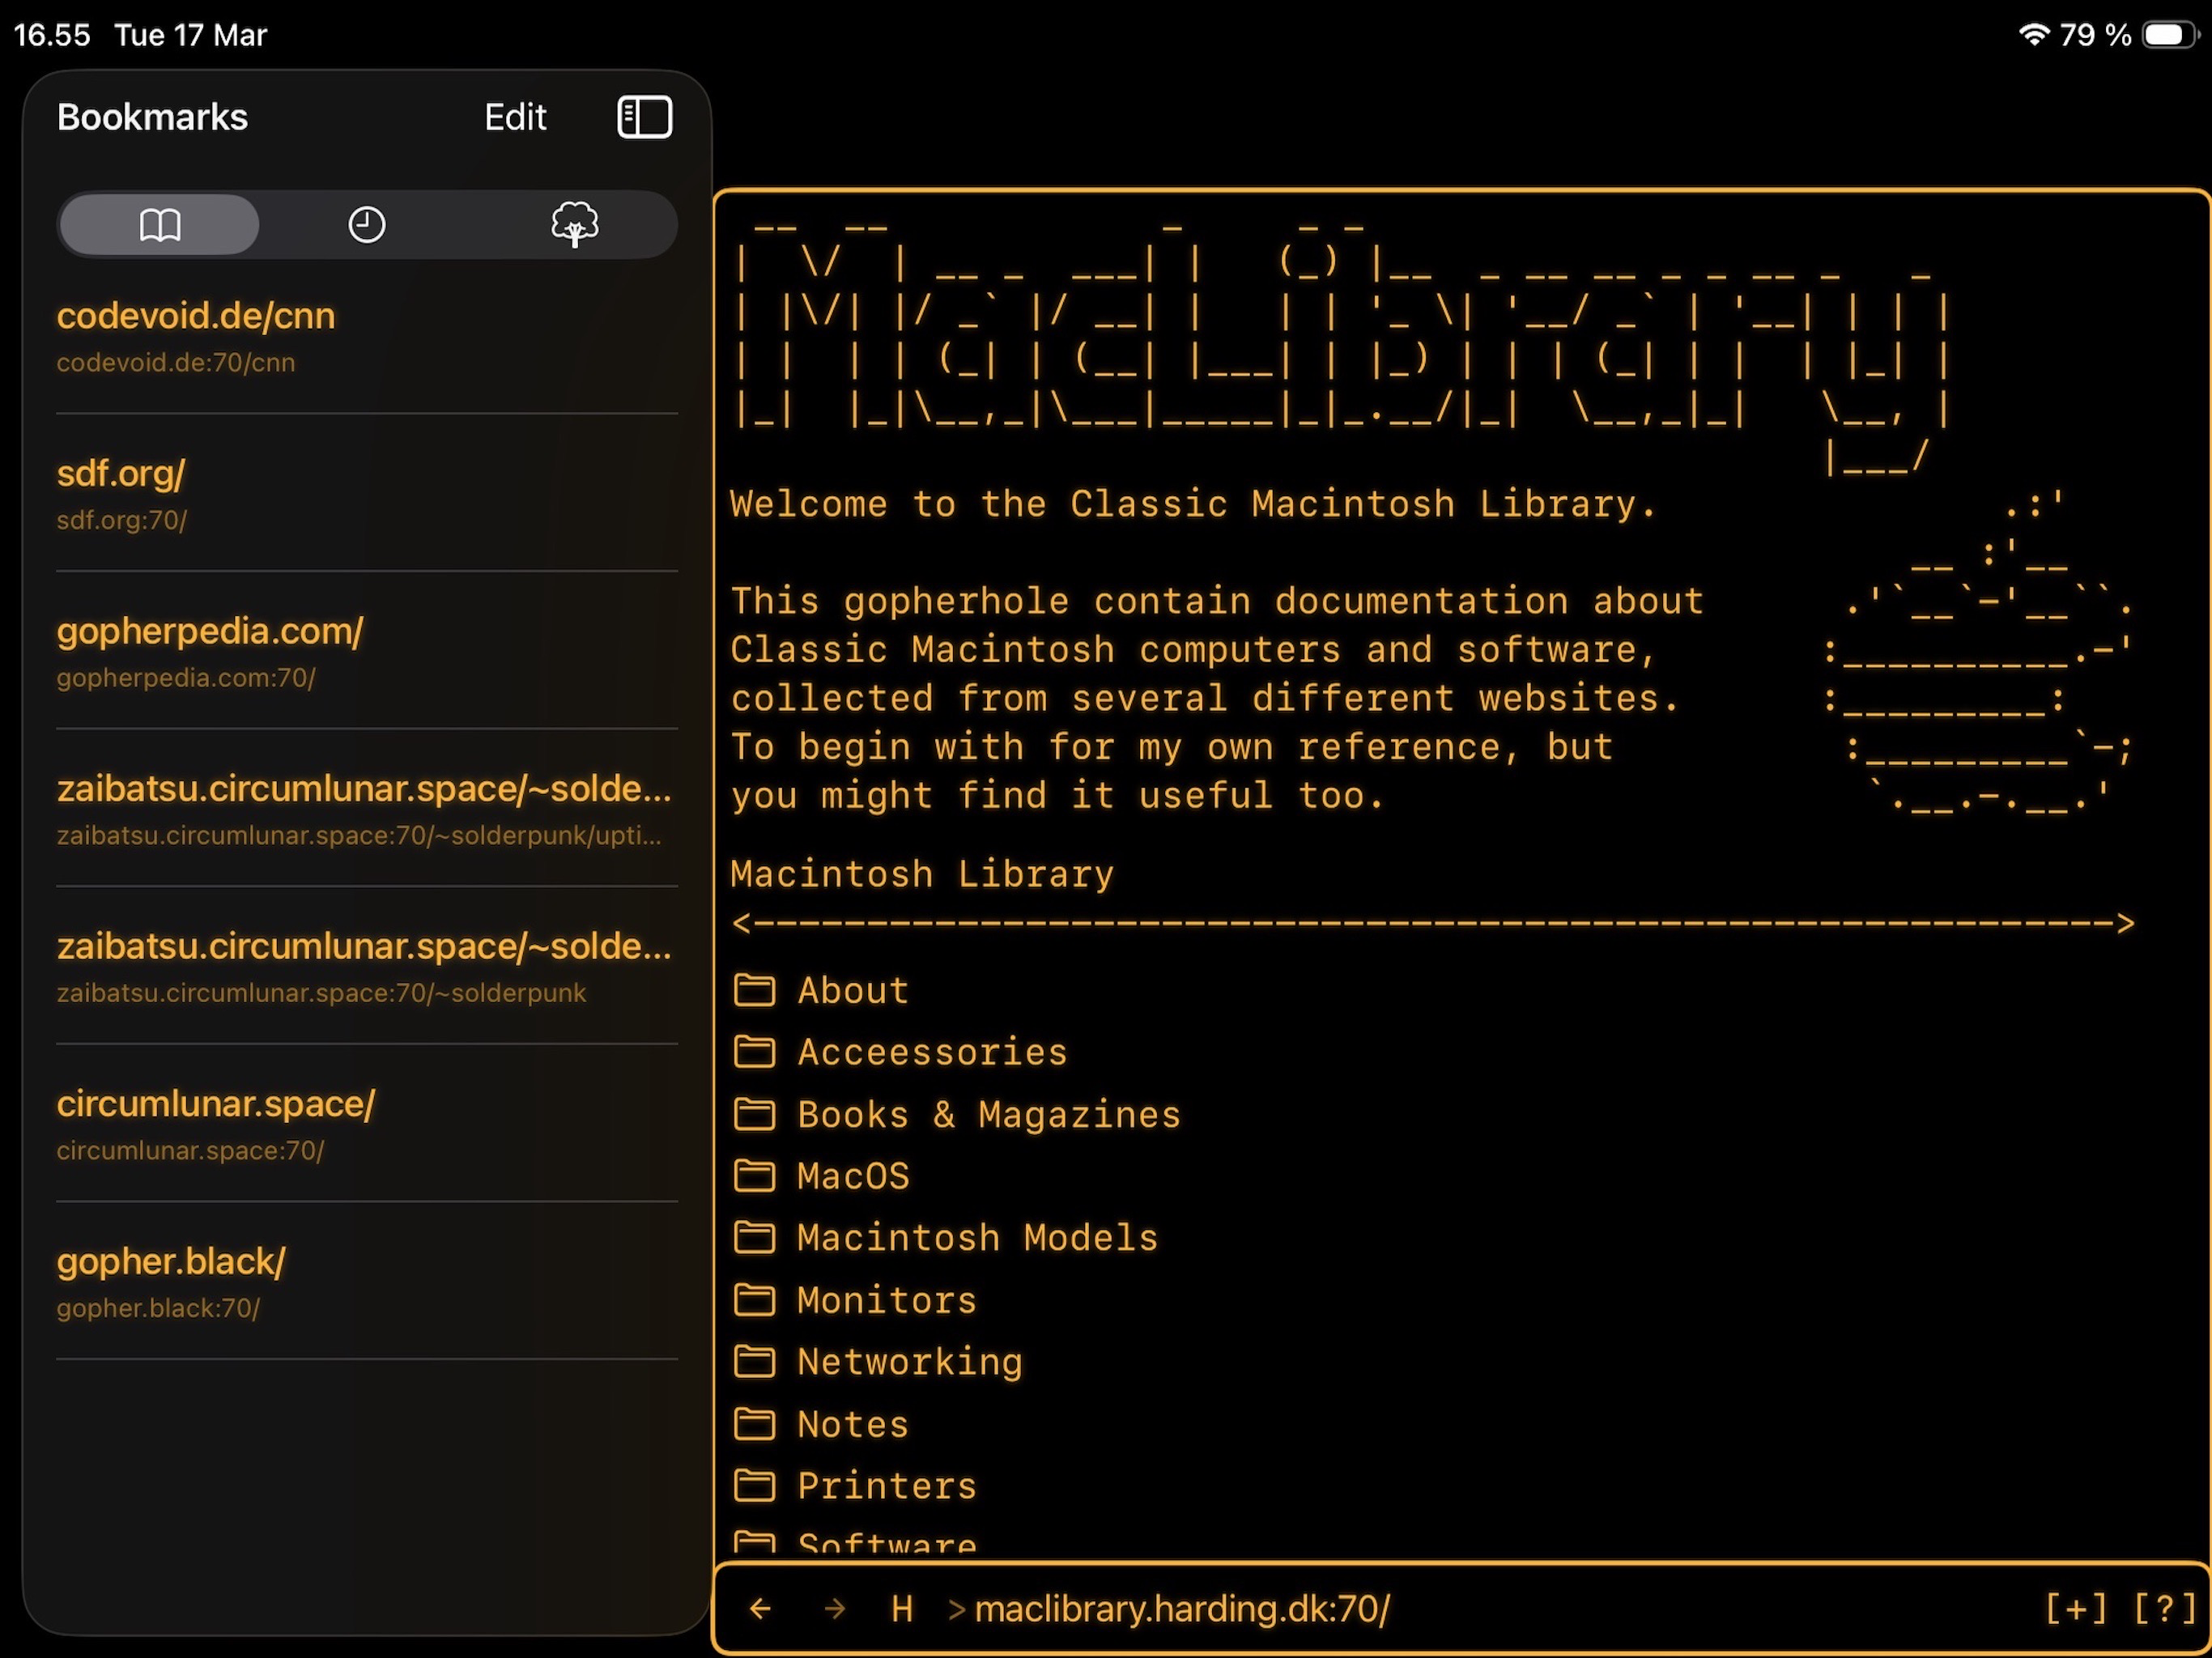Tap the [+] add bookmark button
The width and height of the screenshot is (2212, 1658).
pyautogui.click(x=2076, y=1609)
